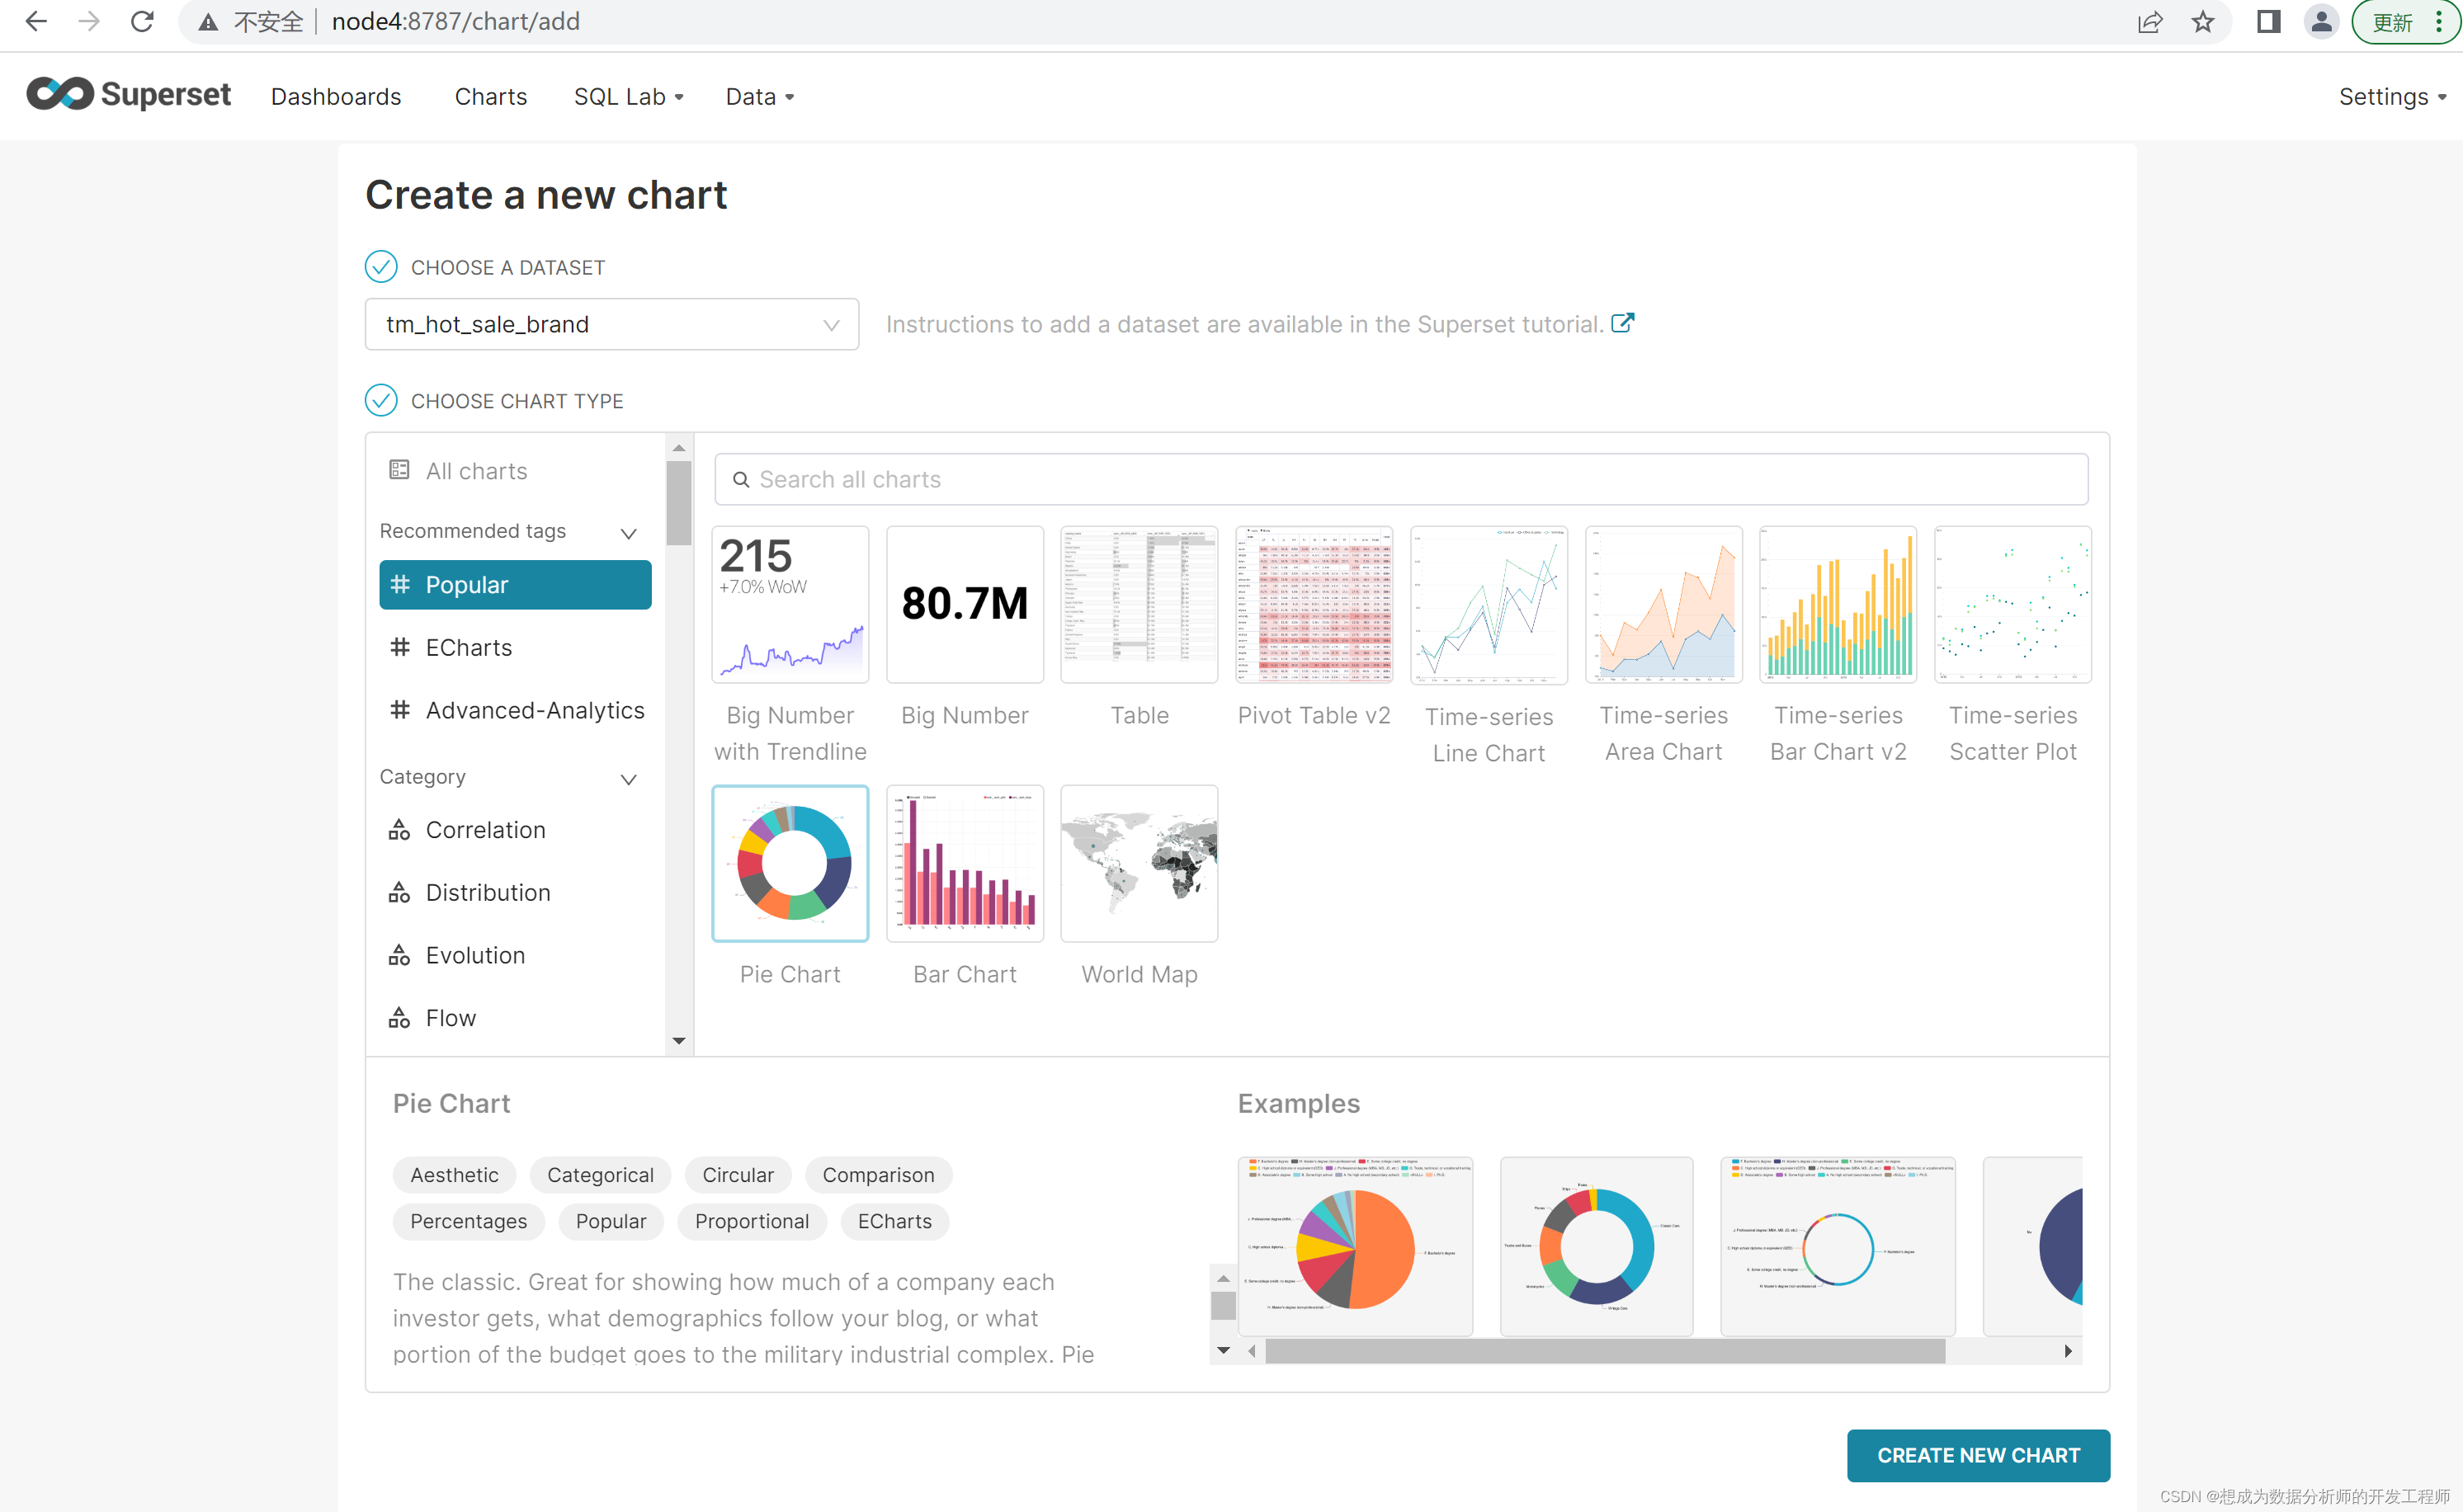The width and height of the screenshot is (2463, 1512).
Task: Click the examples horizontal scrollbar thumb
Action: 1605,1351
